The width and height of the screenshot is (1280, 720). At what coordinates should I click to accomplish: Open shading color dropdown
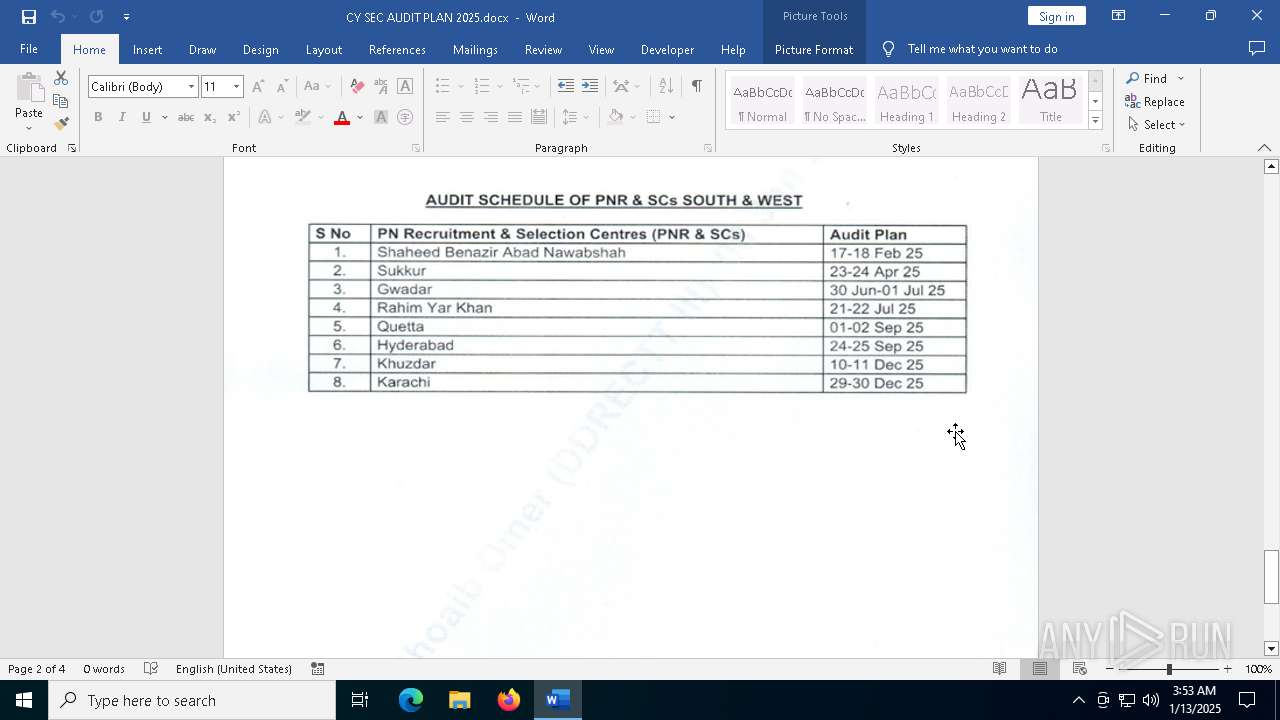(632, 117)
